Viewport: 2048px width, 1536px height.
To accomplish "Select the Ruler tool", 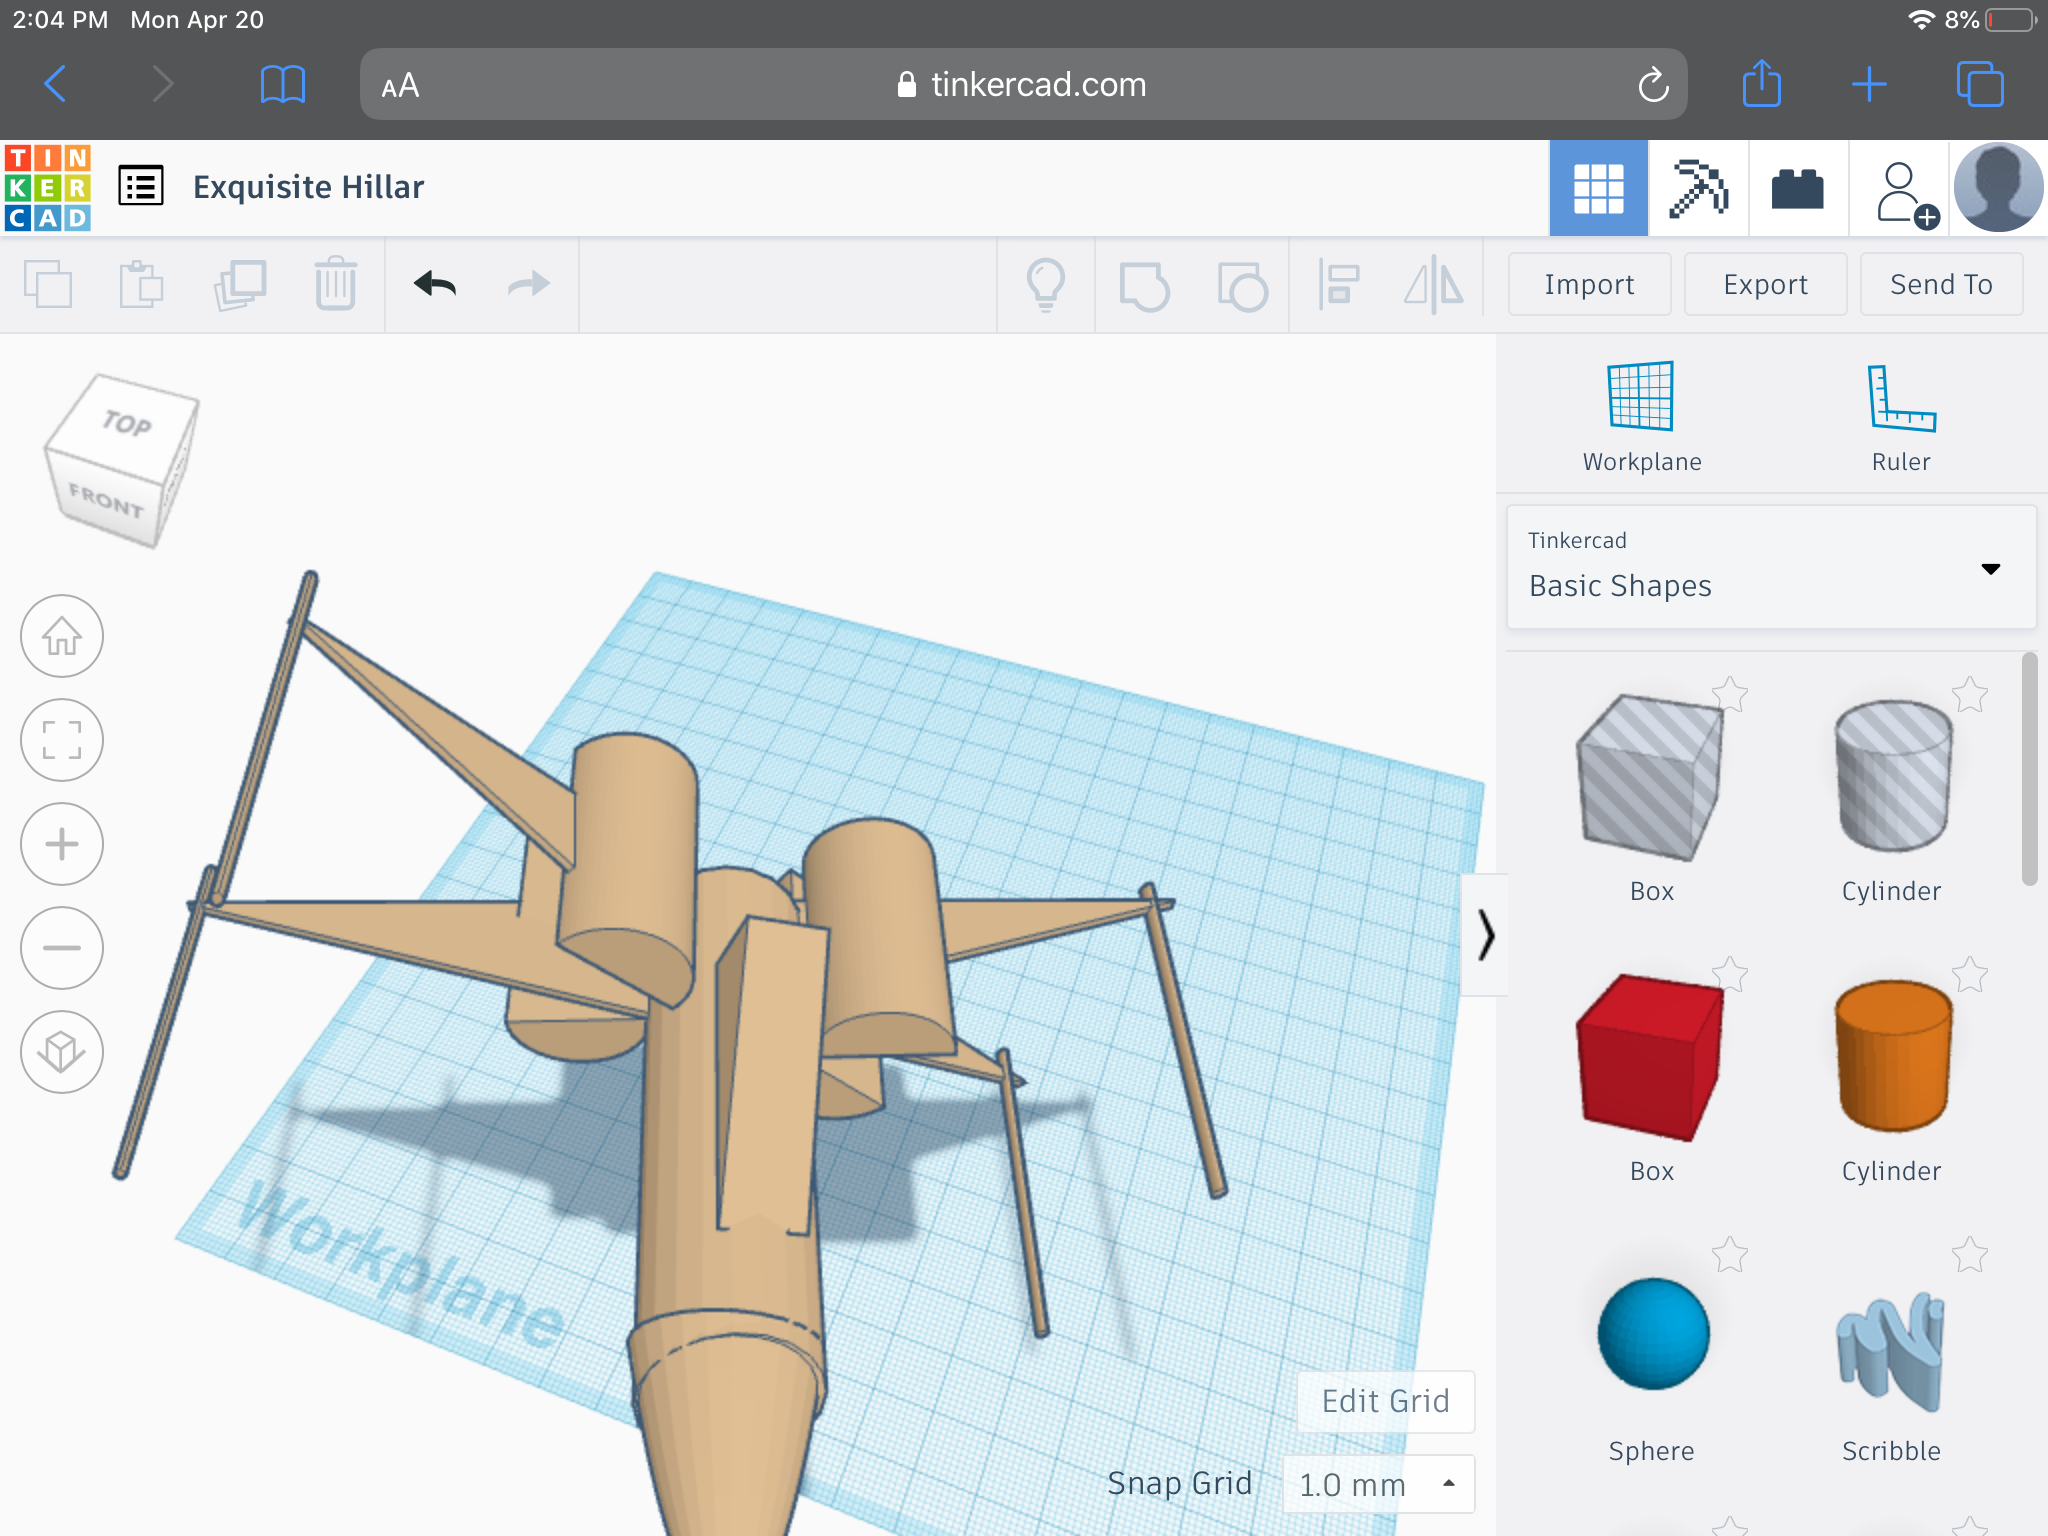I will coord(1901,415).
